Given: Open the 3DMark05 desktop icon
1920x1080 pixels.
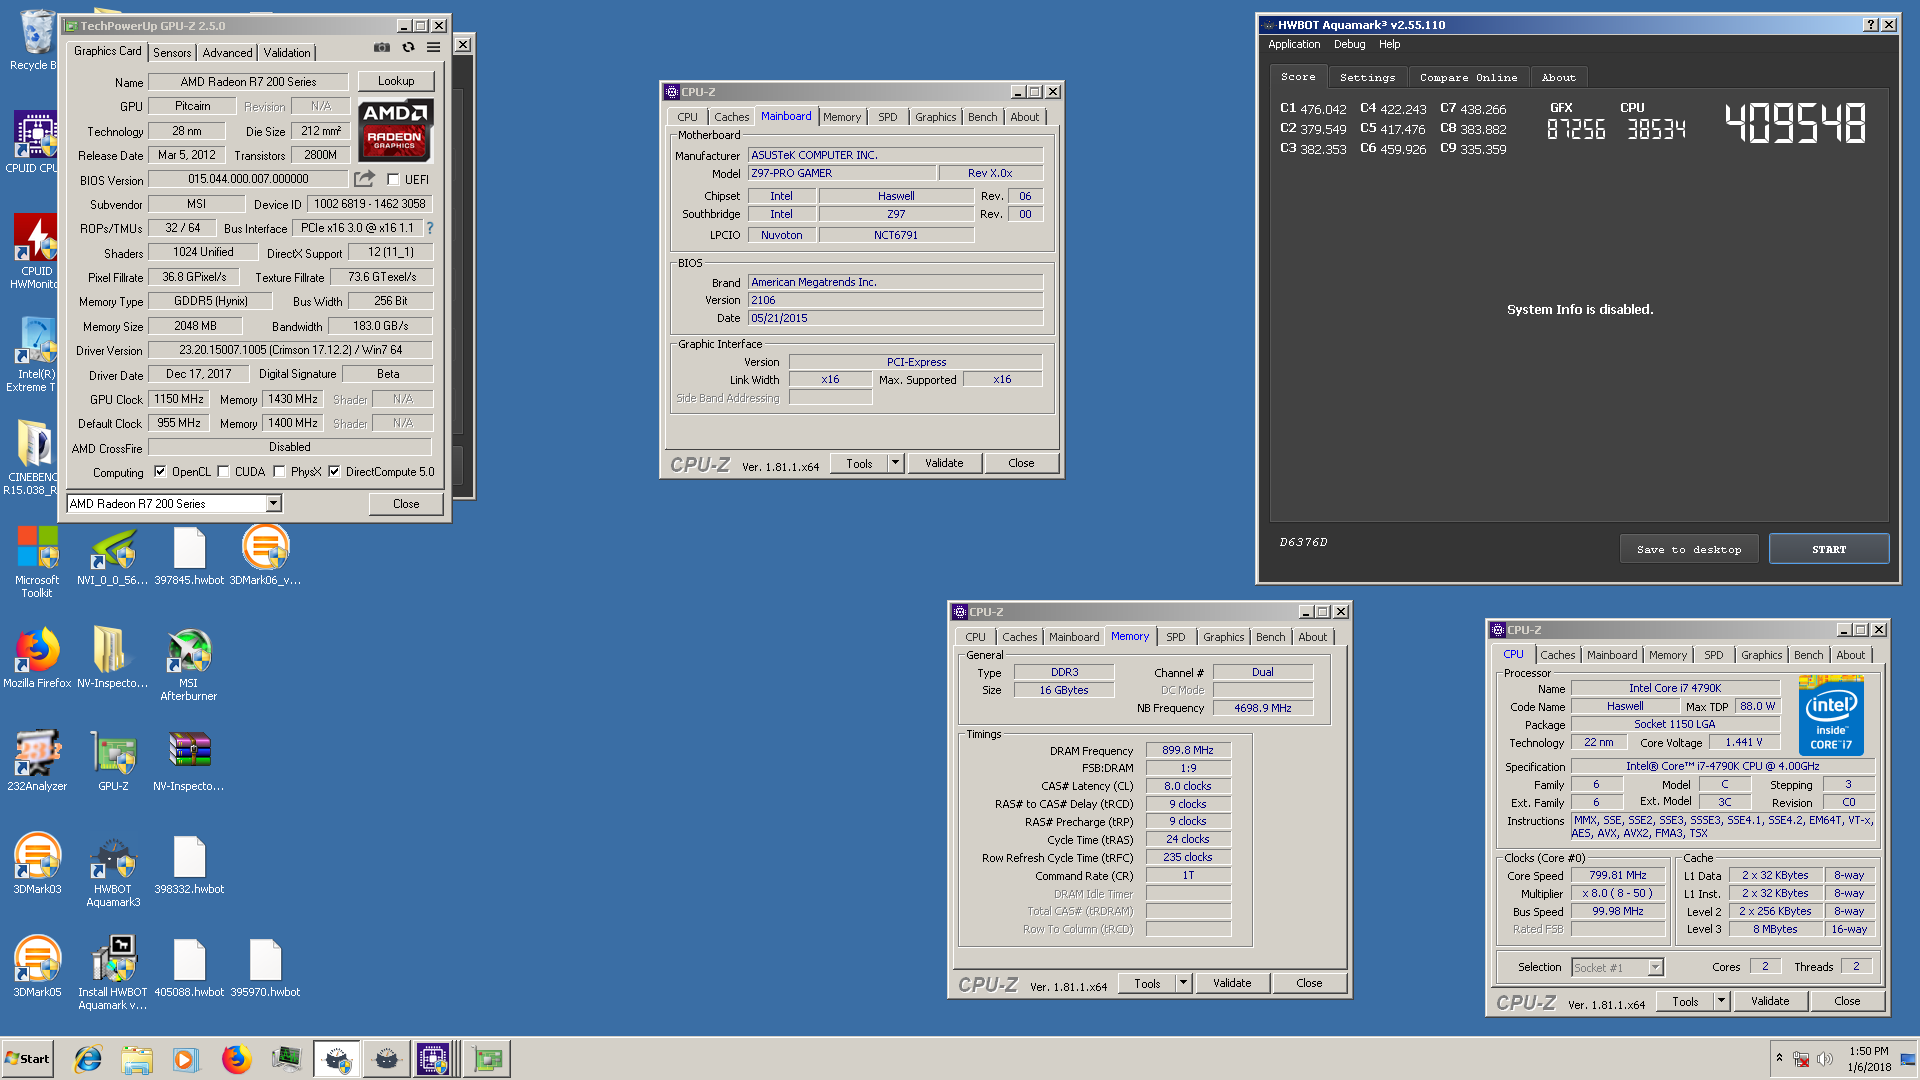Looking at the screenshot, I should 37,966.
